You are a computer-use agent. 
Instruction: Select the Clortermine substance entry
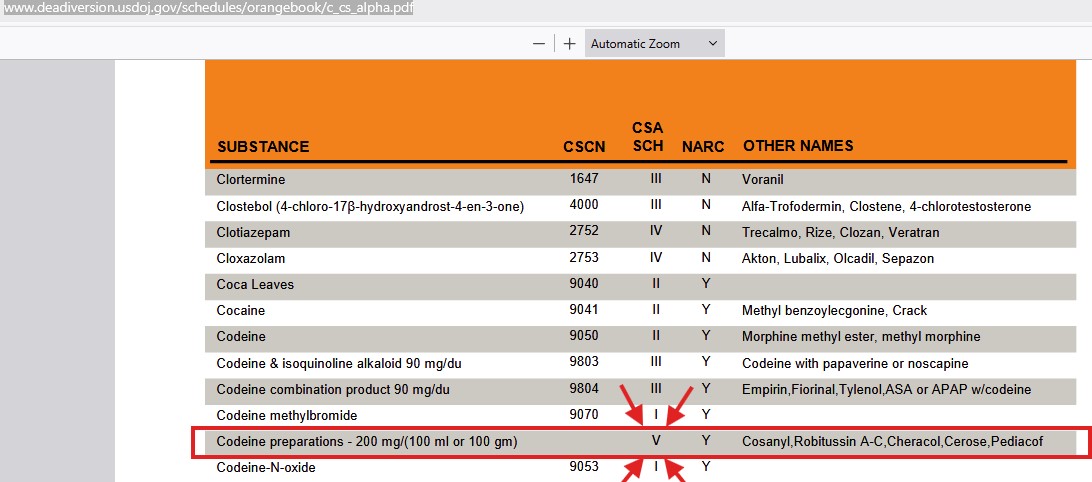point(251,180)
